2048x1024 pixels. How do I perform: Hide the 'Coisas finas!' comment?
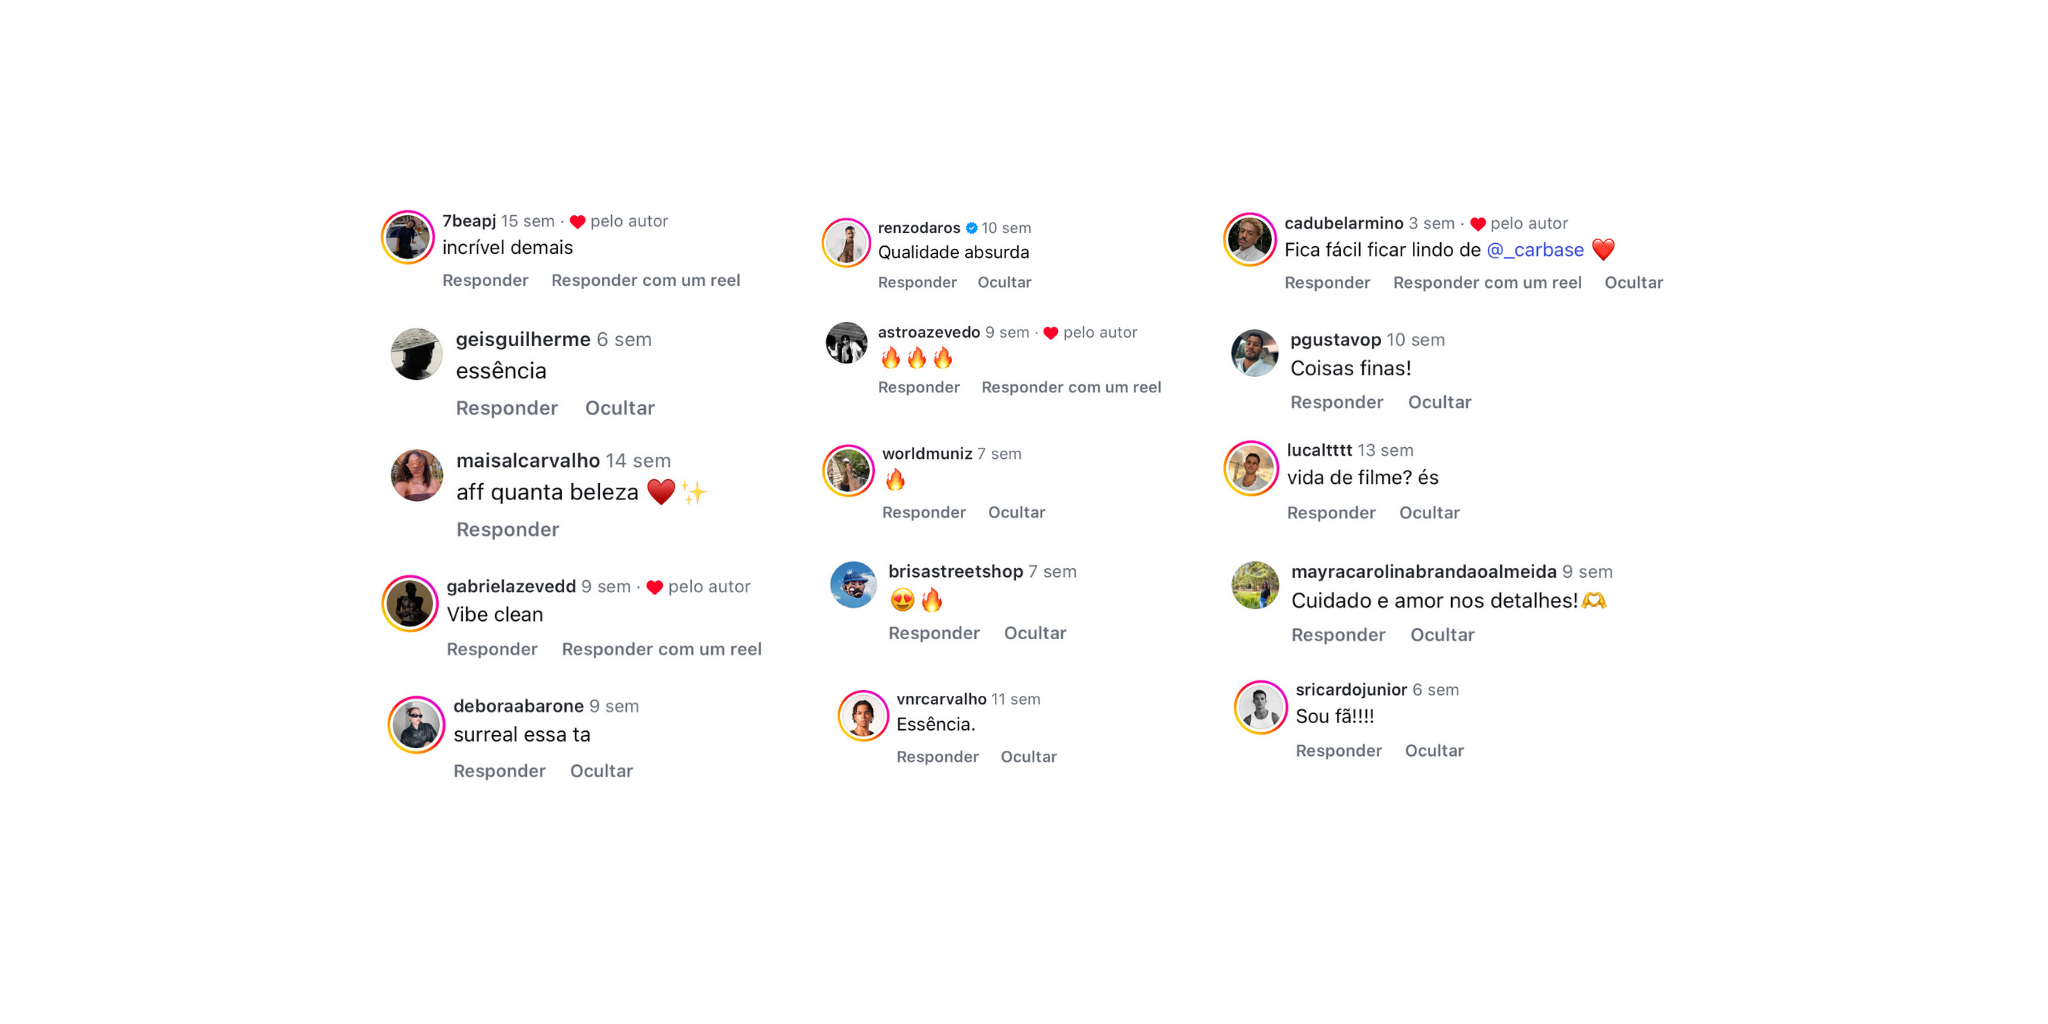pyautogui.click(x=1439, y=402)
